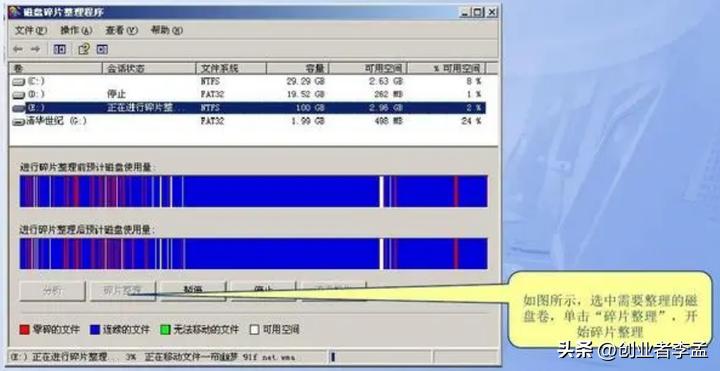Click the blue 连续的文件 legend swatch

[x=95, y=329]
